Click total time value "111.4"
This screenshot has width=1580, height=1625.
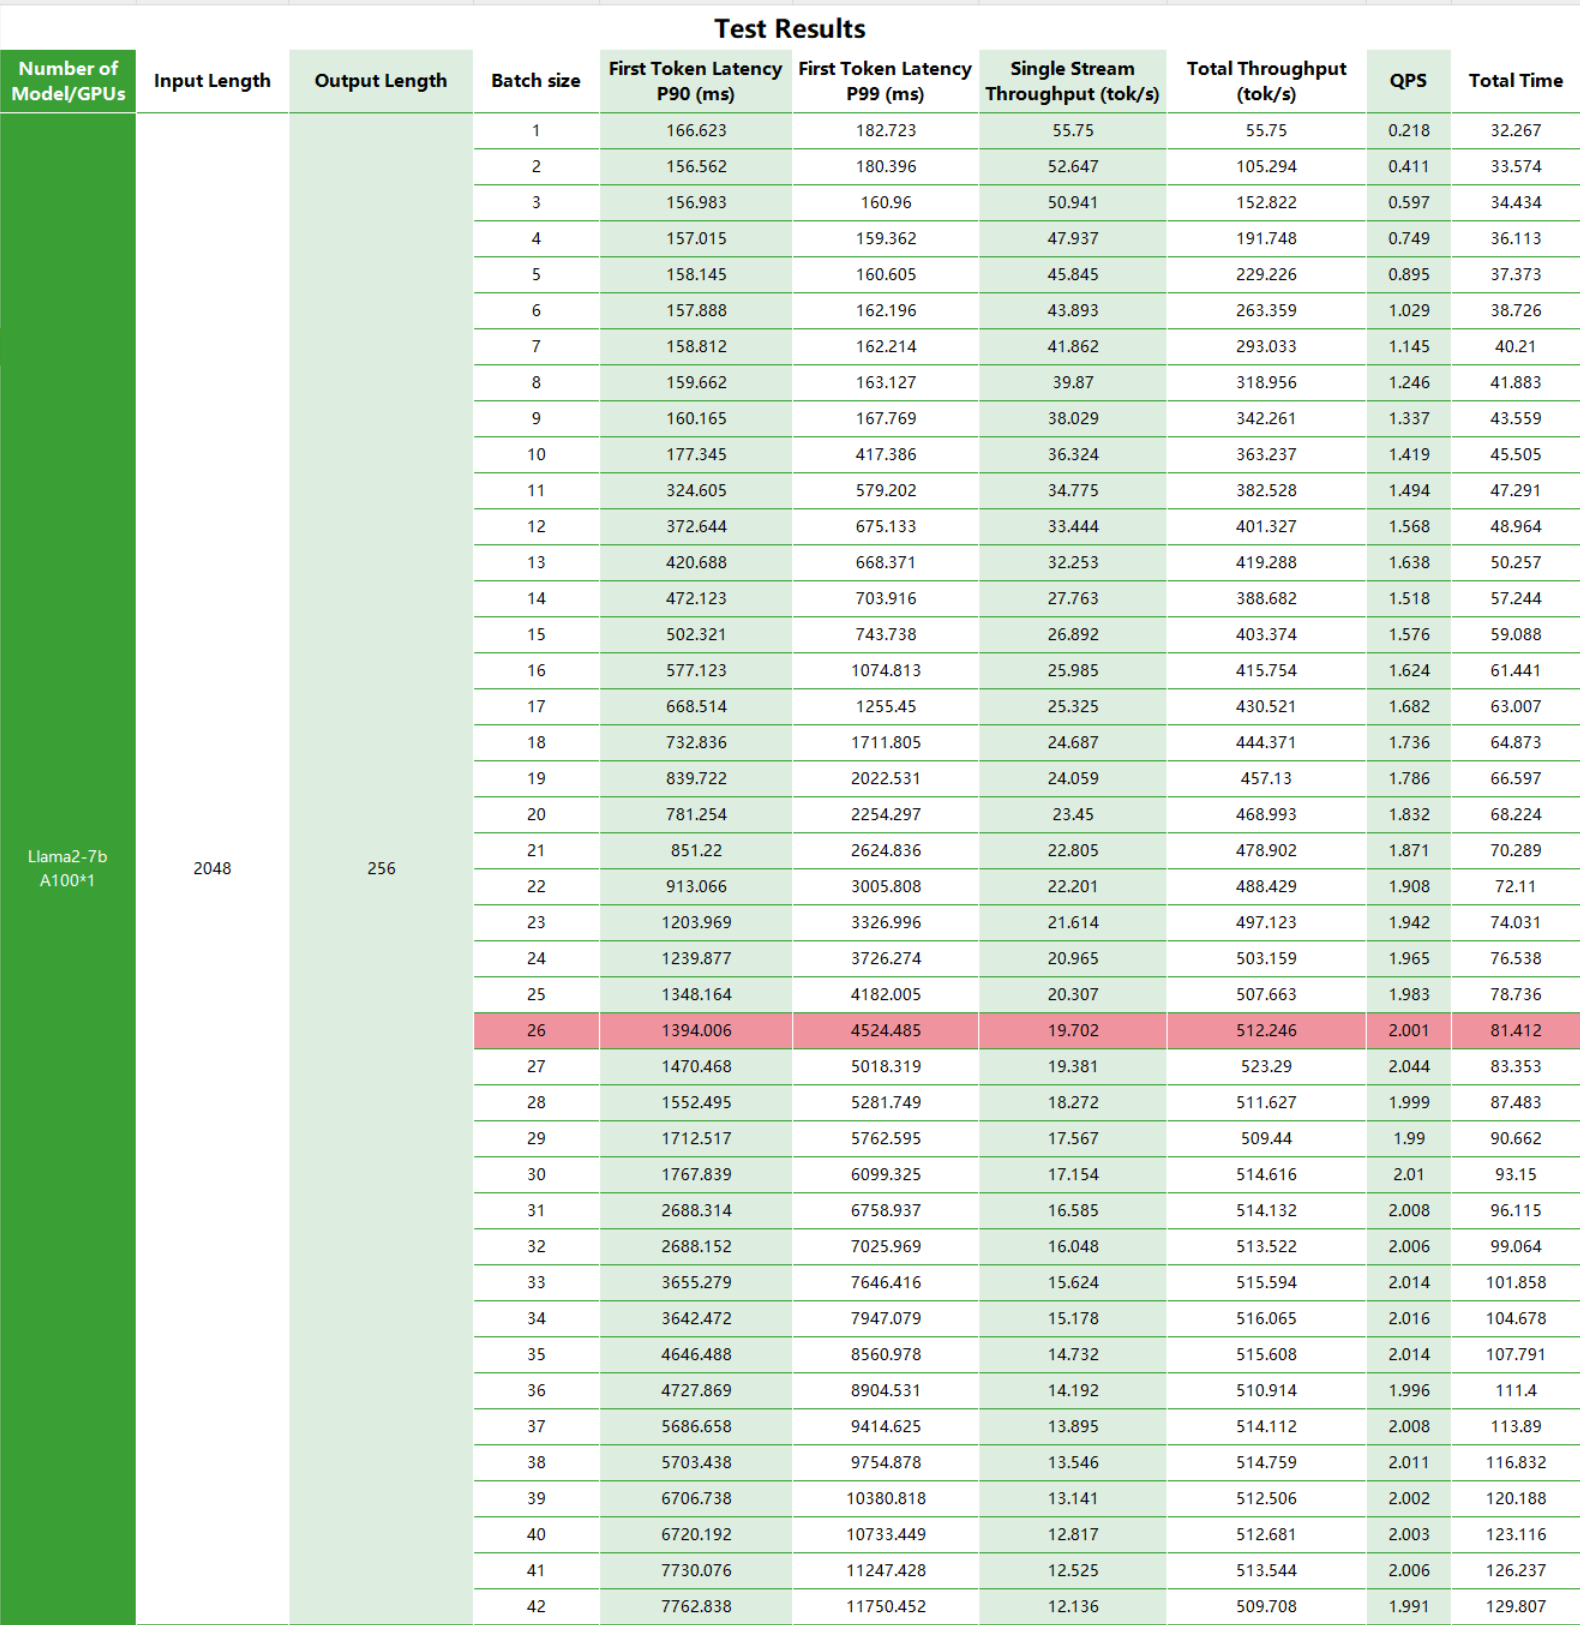tap(1515, 1391)
